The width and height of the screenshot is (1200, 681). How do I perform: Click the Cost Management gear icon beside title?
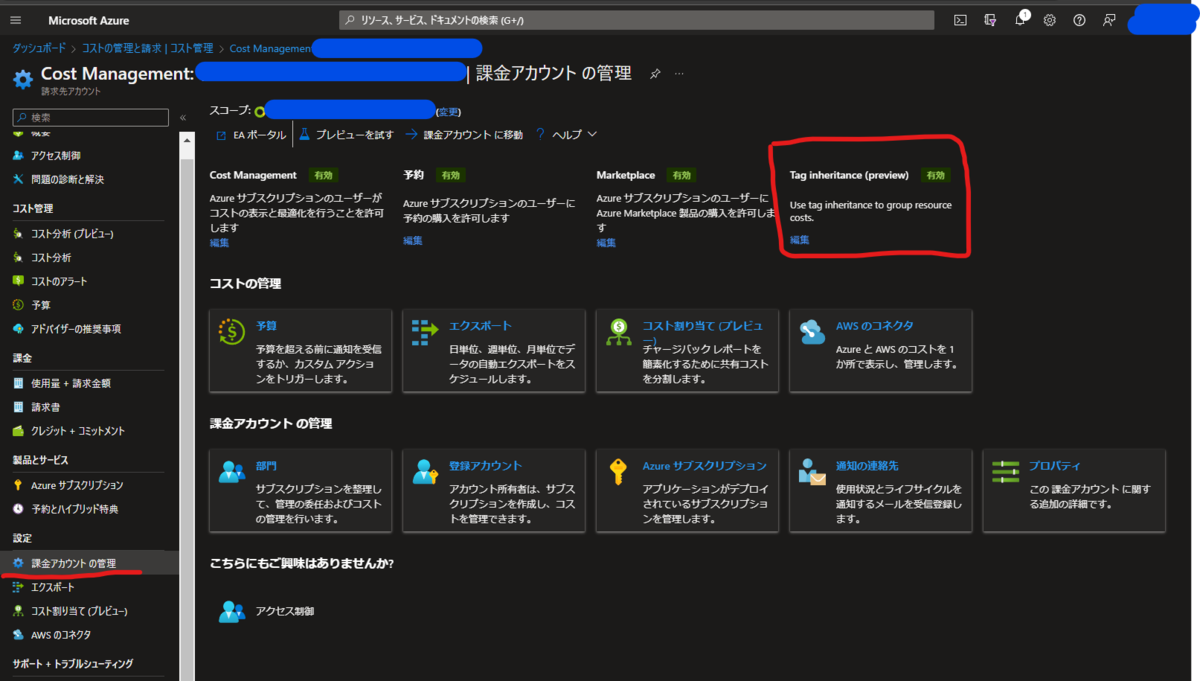point(22,79)
